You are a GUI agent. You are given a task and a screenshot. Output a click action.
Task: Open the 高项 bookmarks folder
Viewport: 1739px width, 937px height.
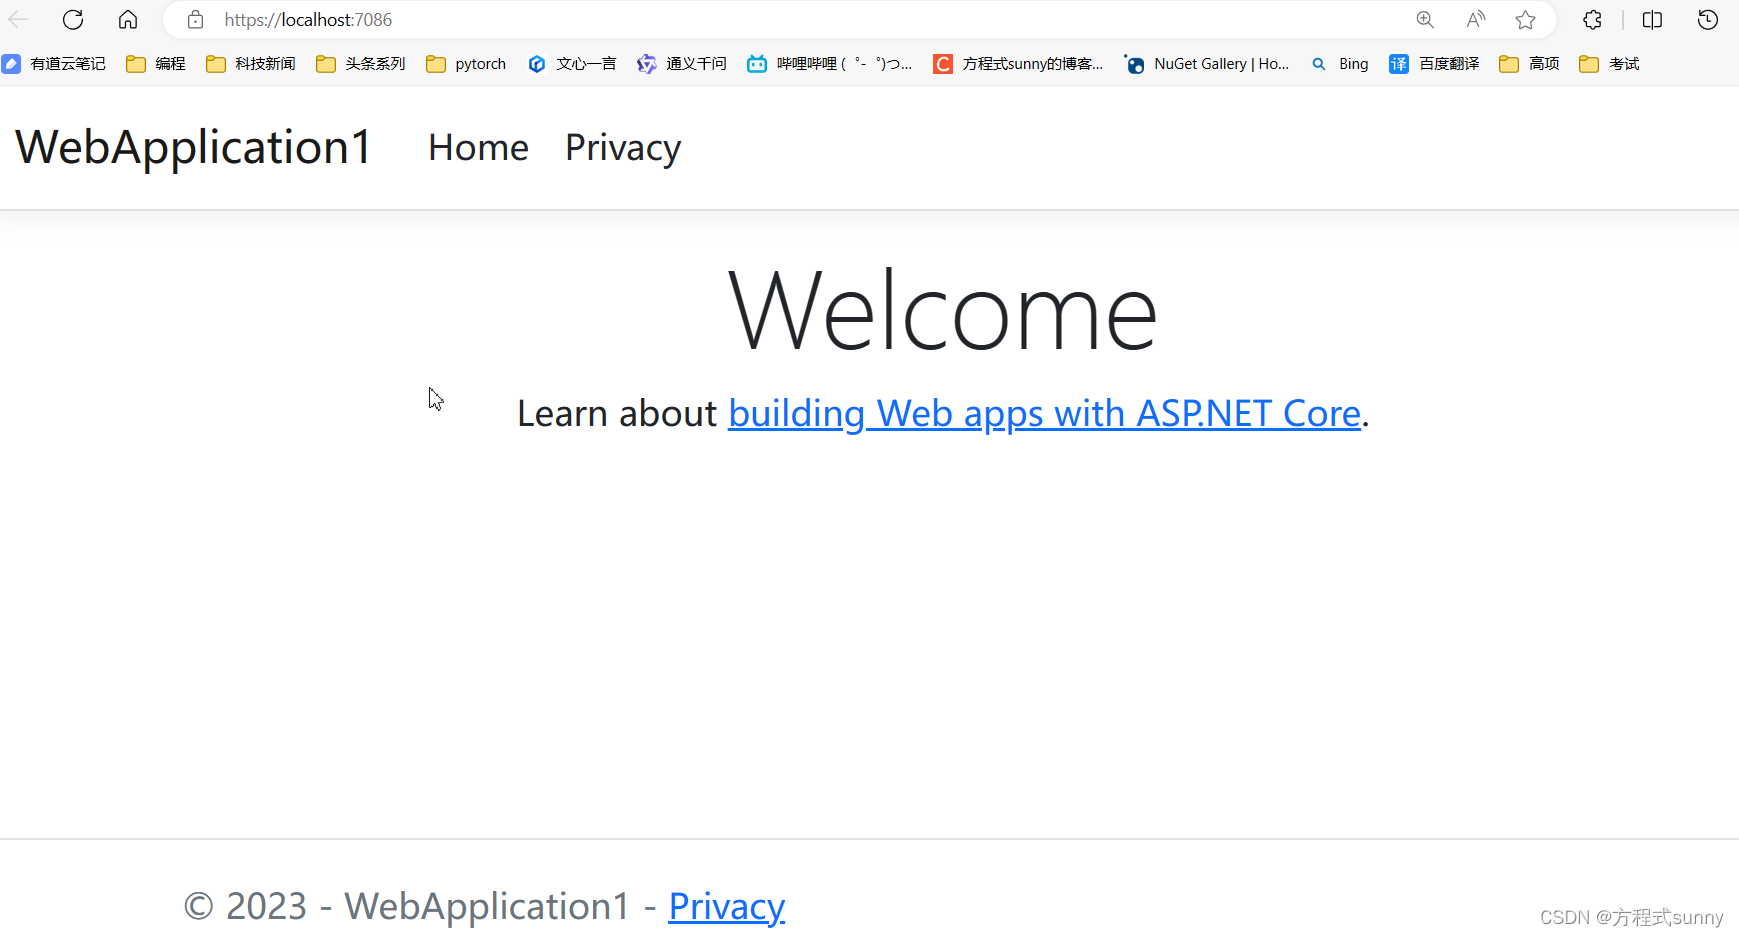click(x=1530, y=64)
